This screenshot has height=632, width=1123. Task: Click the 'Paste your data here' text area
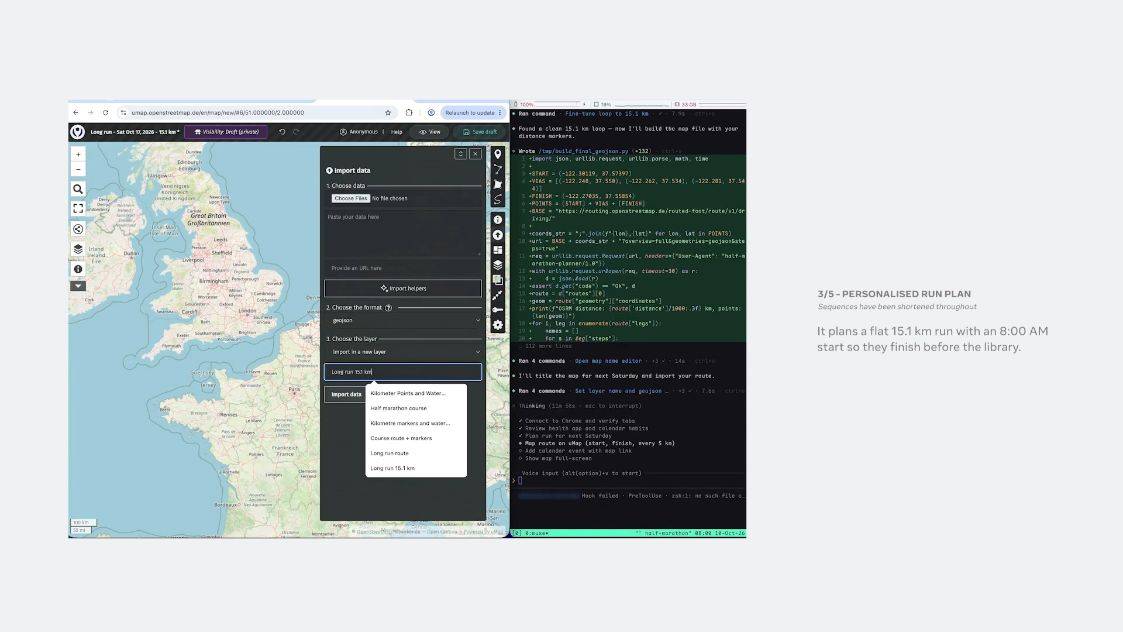click(403, 234)
